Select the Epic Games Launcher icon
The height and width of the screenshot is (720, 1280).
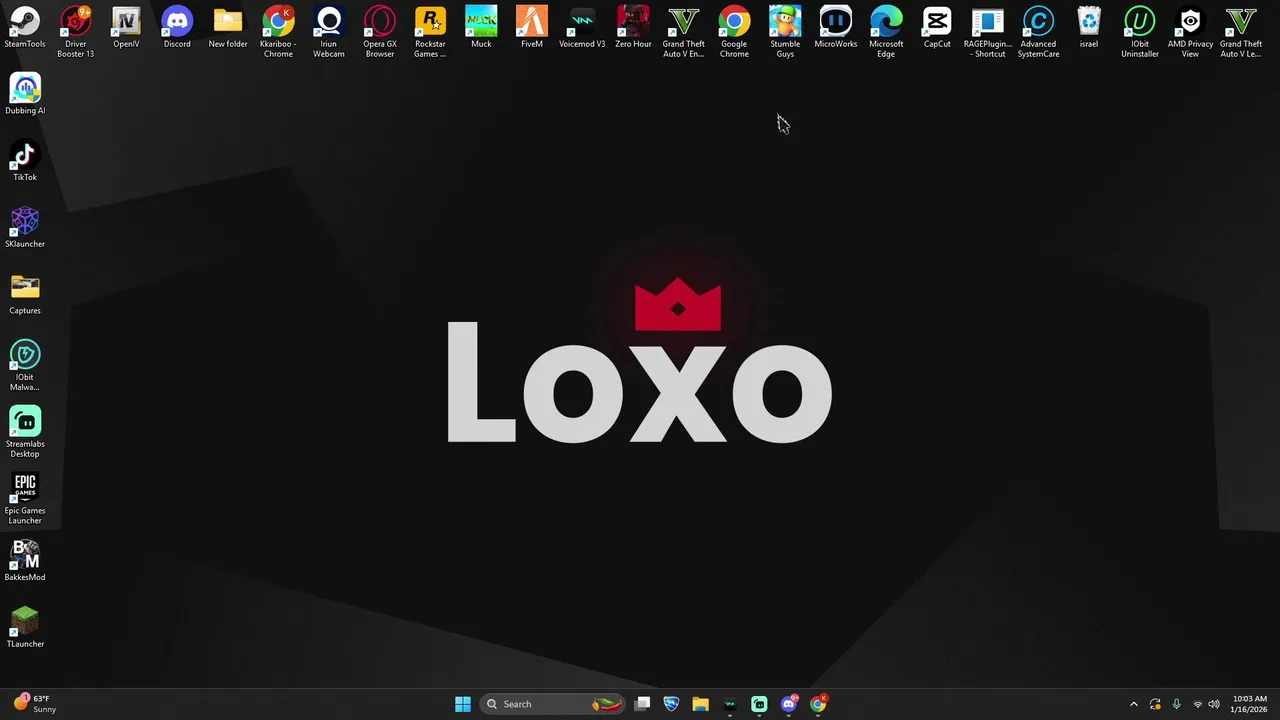pyautogui.click(x=25, y=498)
